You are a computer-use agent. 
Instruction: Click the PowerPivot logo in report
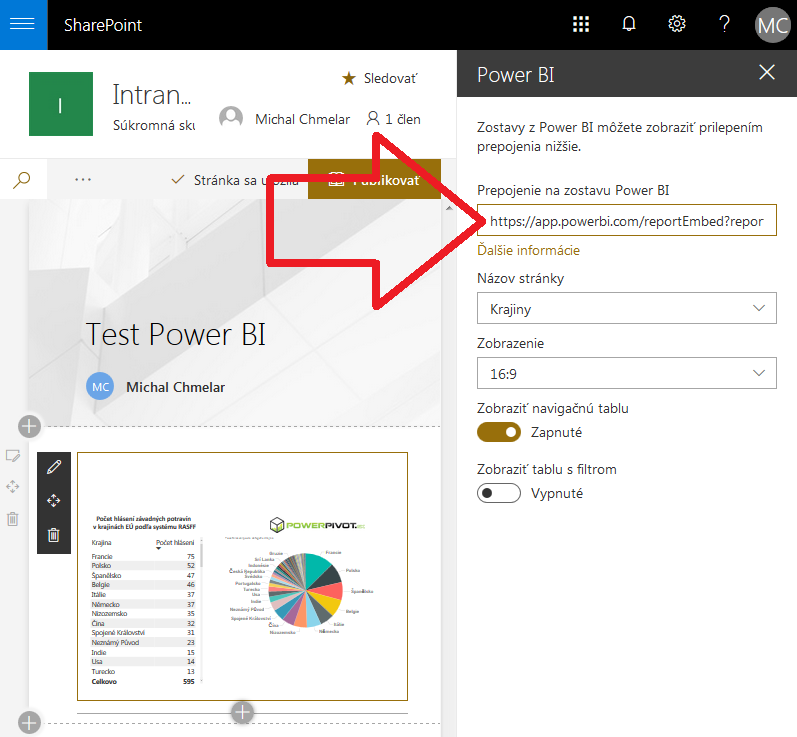coord(317,525)
